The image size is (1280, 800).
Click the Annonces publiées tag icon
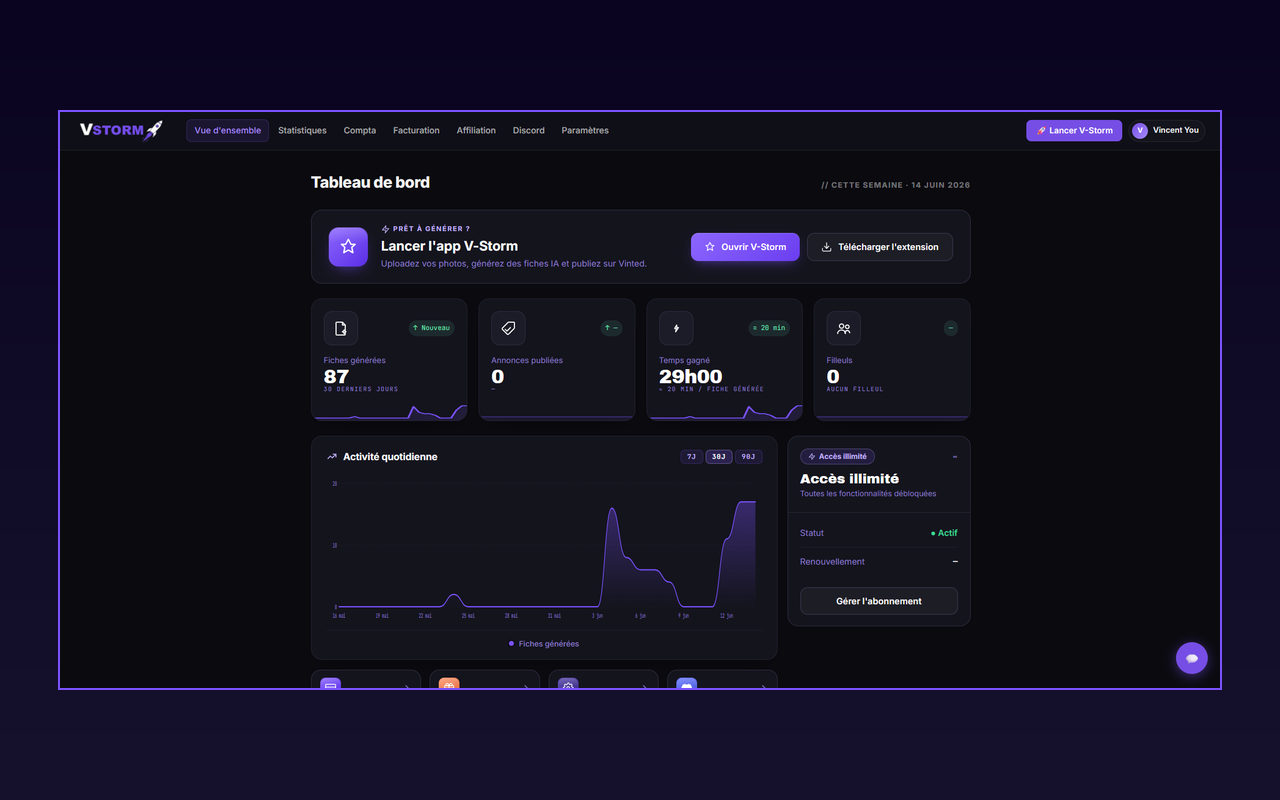tap(508, 328)
